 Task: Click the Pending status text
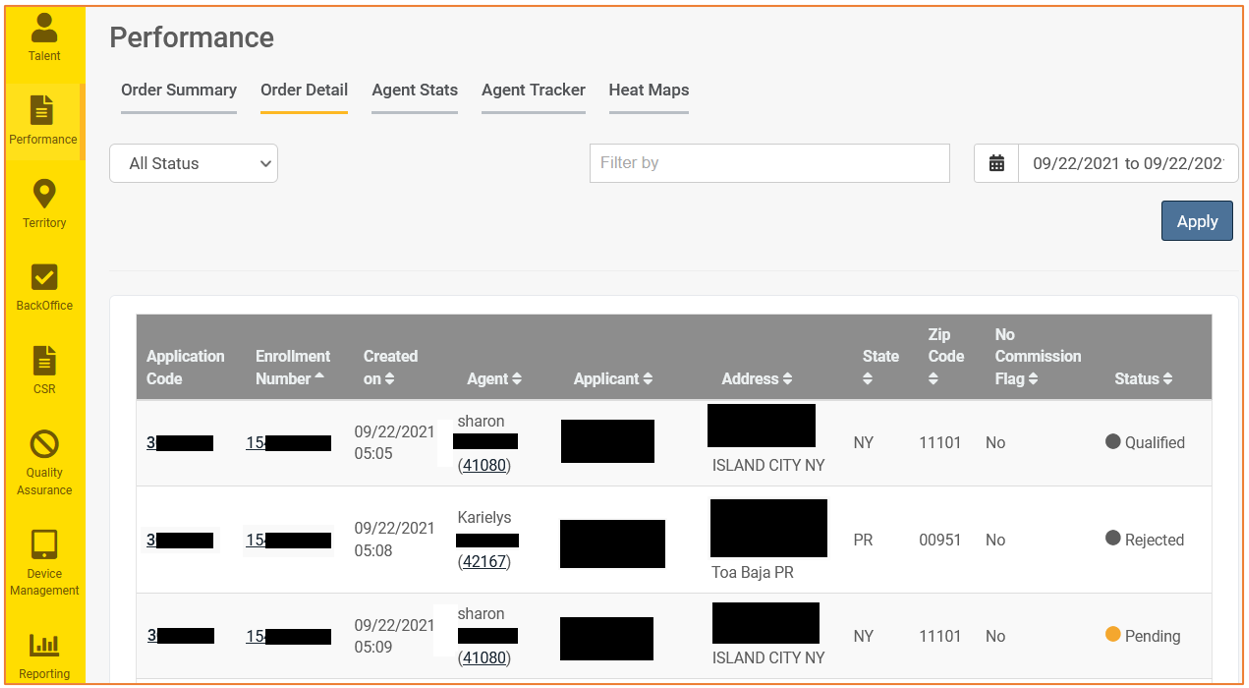click(1152, 636)
